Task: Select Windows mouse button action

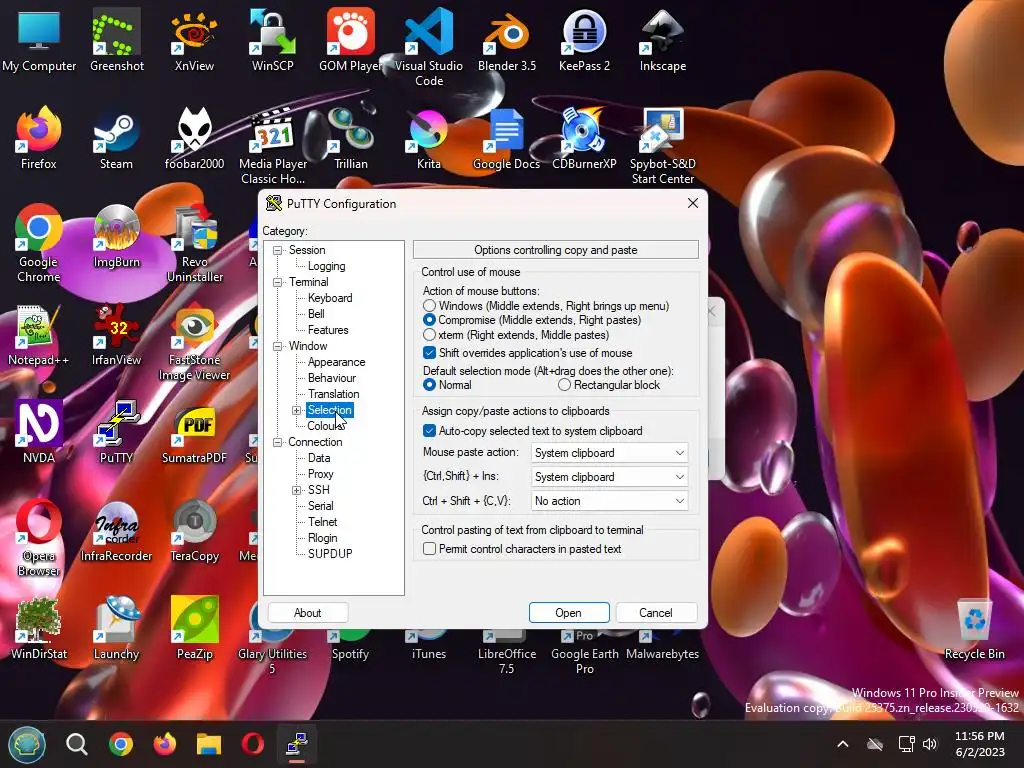Action: click(546, 306)
